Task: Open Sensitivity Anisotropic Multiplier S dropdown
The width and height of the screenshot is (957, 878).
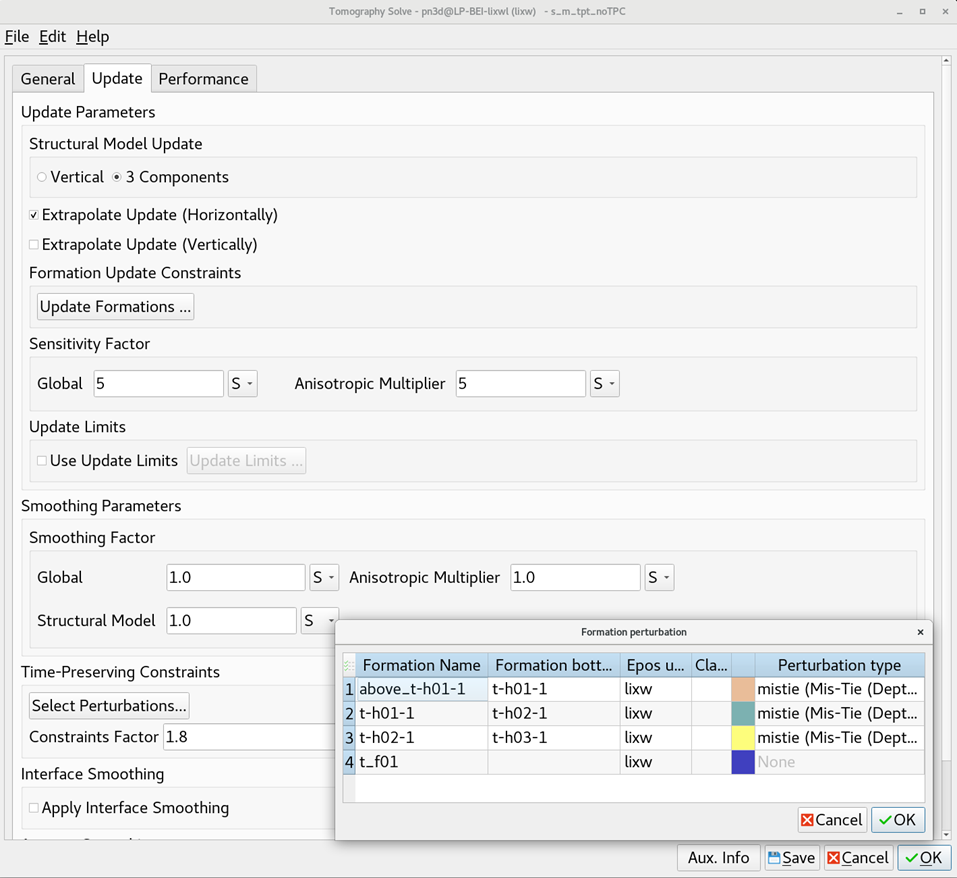Action: (604, 384)
